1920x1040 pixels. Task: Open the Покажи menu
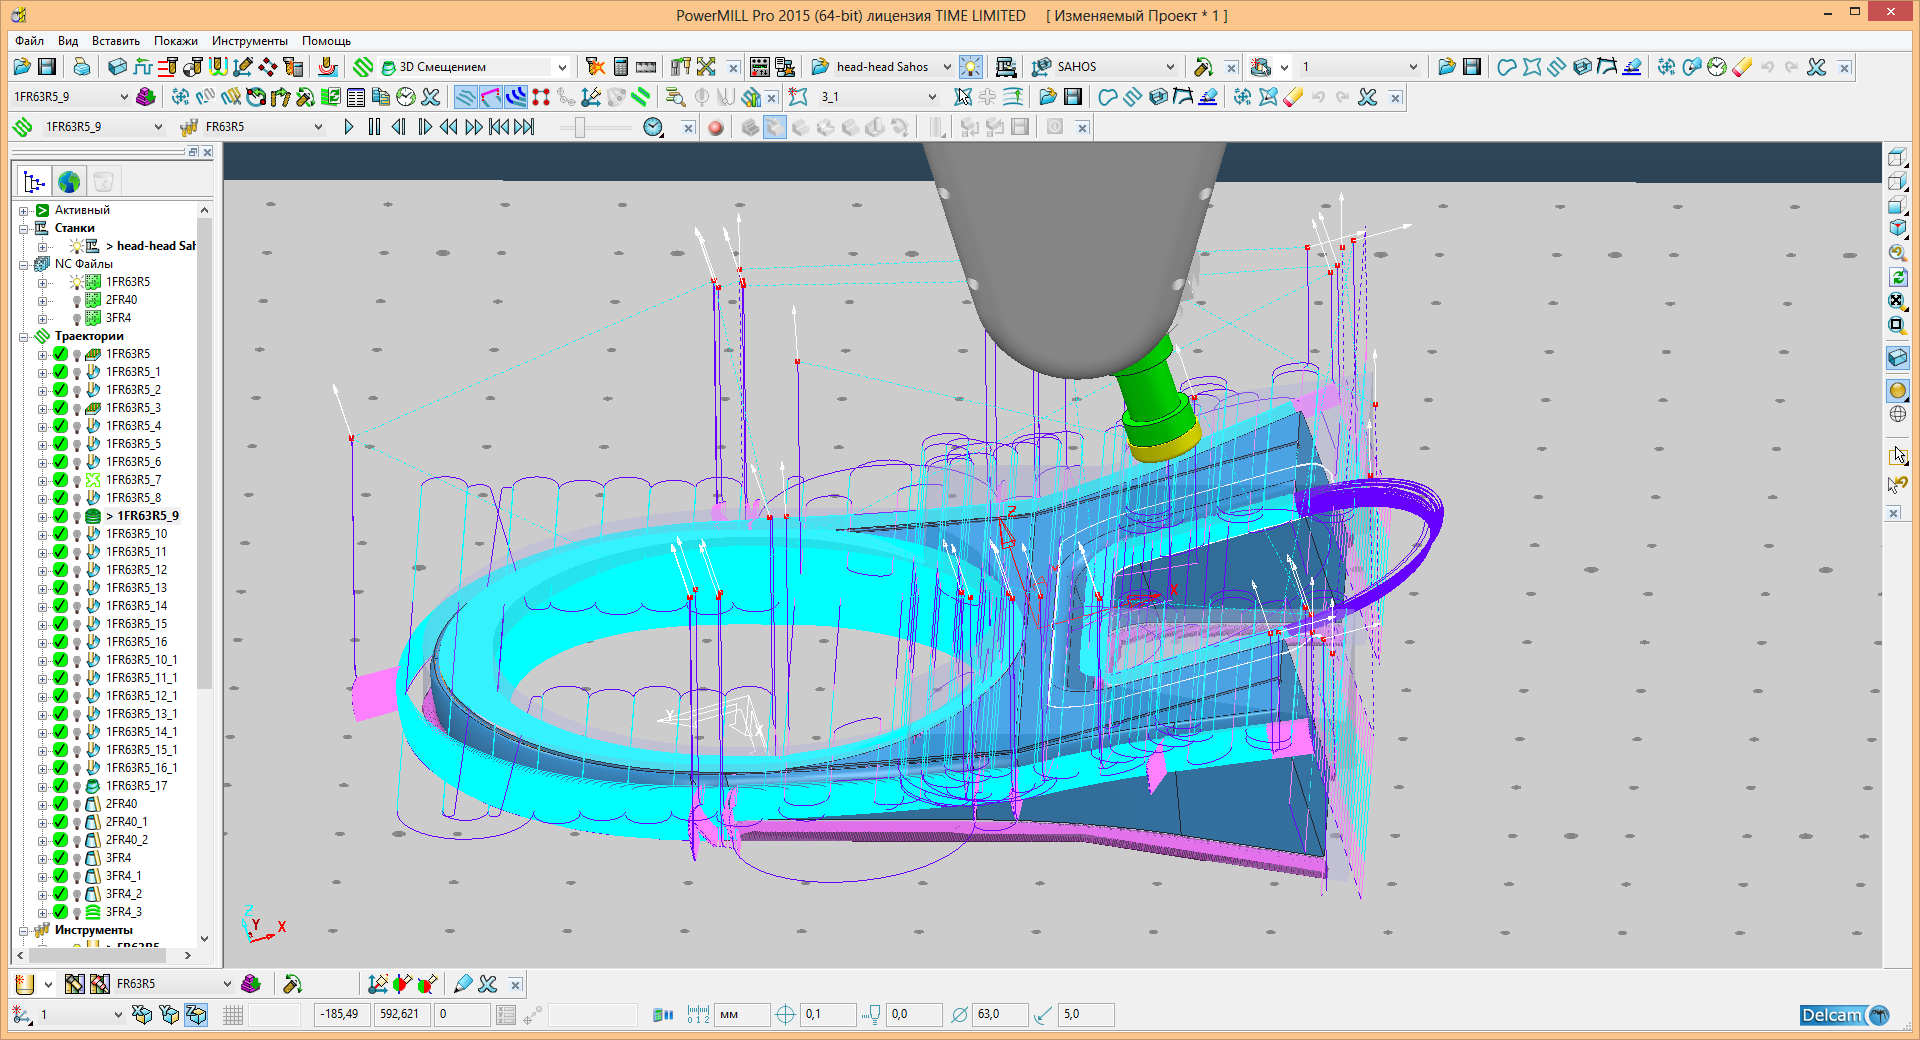click(x=176, y=41)
